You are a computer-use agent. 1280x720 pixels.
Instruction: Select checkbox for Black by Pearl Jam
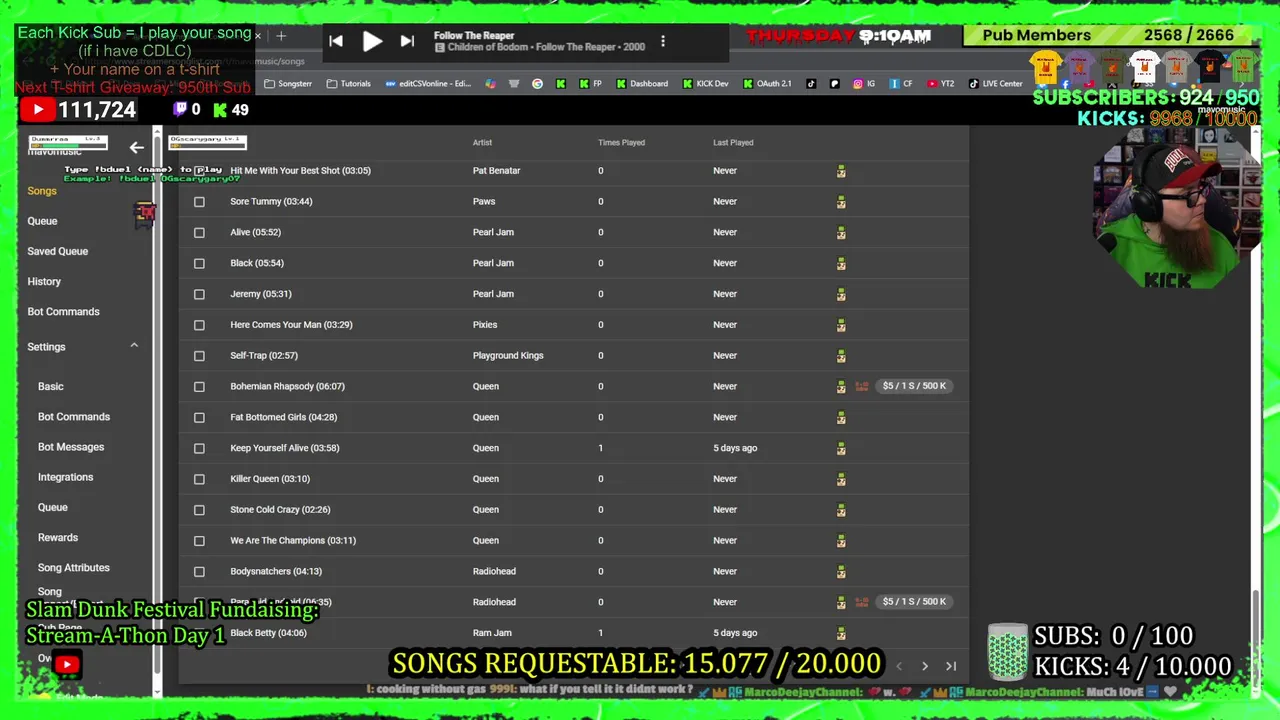tap(199, 264)
